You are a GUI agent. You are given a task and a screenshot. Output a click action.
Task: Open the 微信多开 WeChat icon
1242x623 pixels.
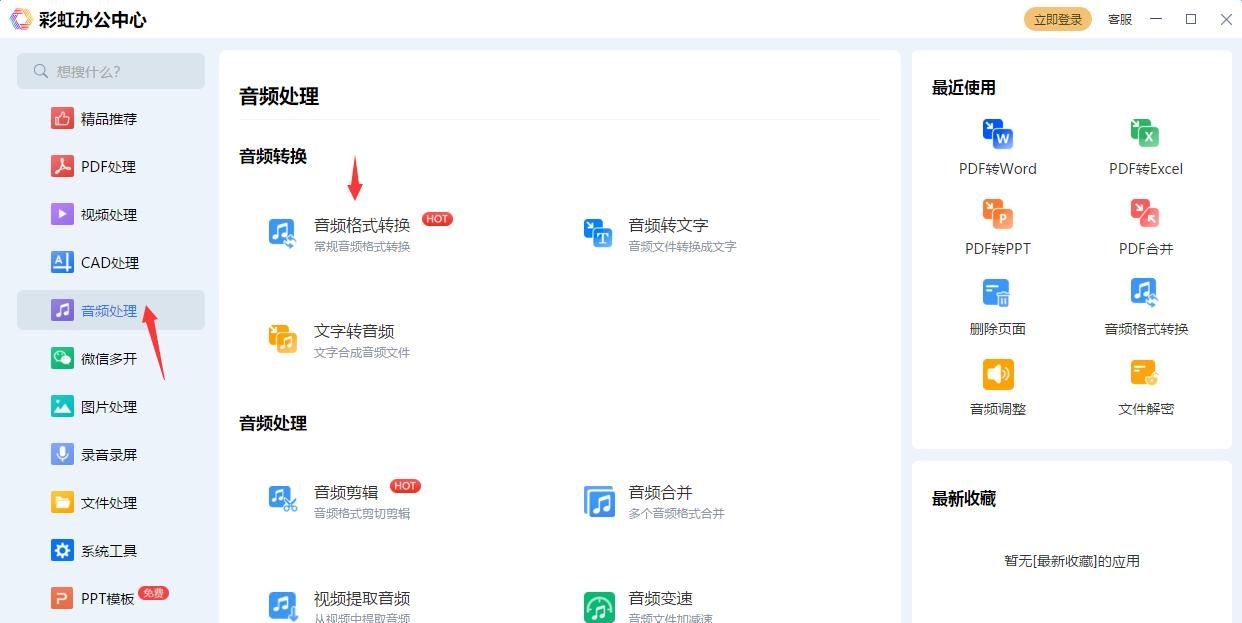click(63, 359)
